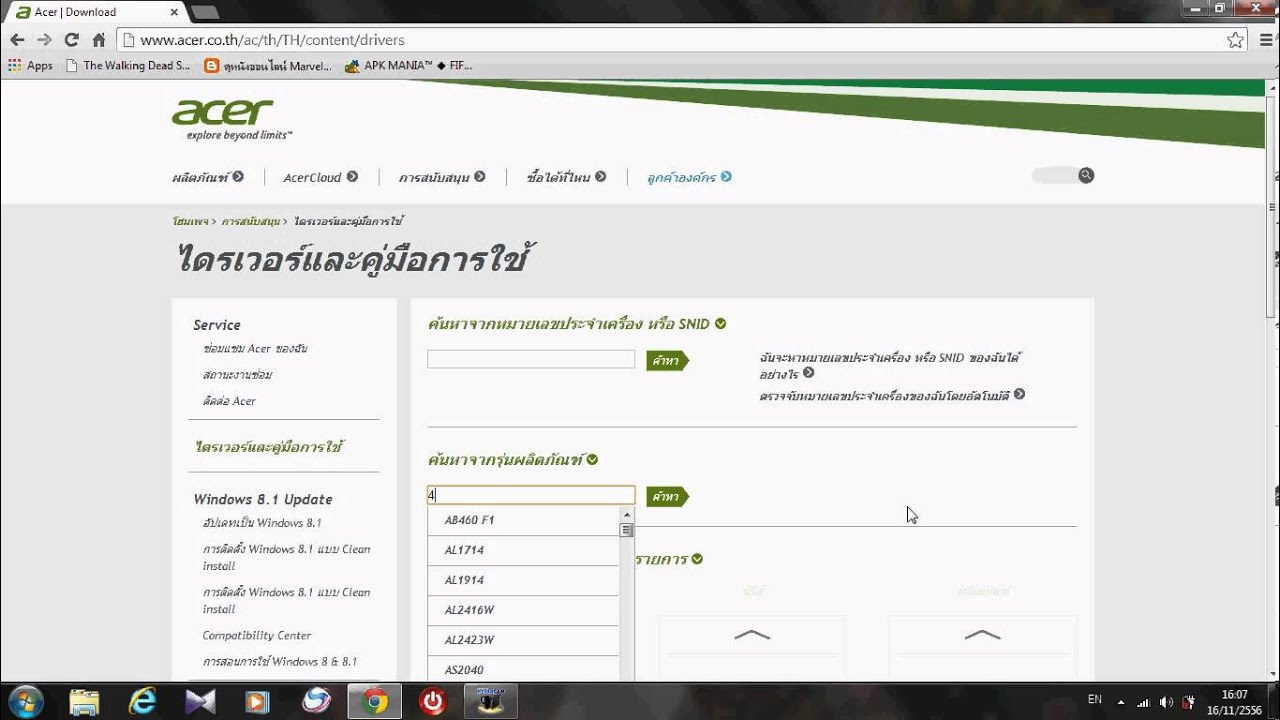Open the AcerCloud navigation menu
Viewport: 1280px width, 720px height.
point(320,177)
